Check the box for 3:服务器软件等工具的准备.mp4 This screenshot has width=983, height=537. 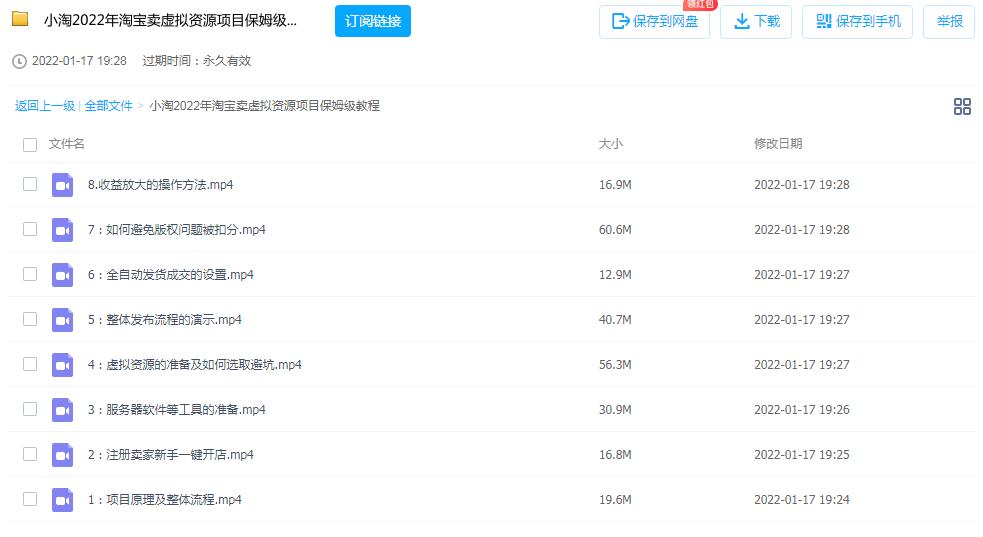click(29, 410)
